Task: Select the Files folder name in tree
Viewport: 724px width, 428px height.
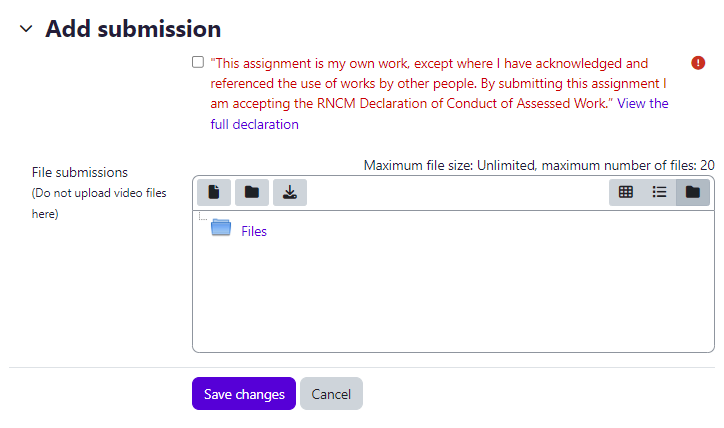Action: point(254,231)
